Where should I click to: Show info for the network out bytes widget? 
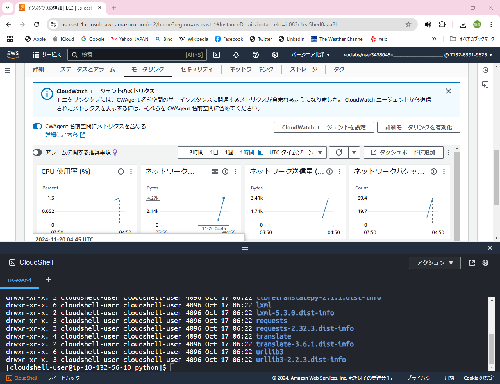point(329,171)
